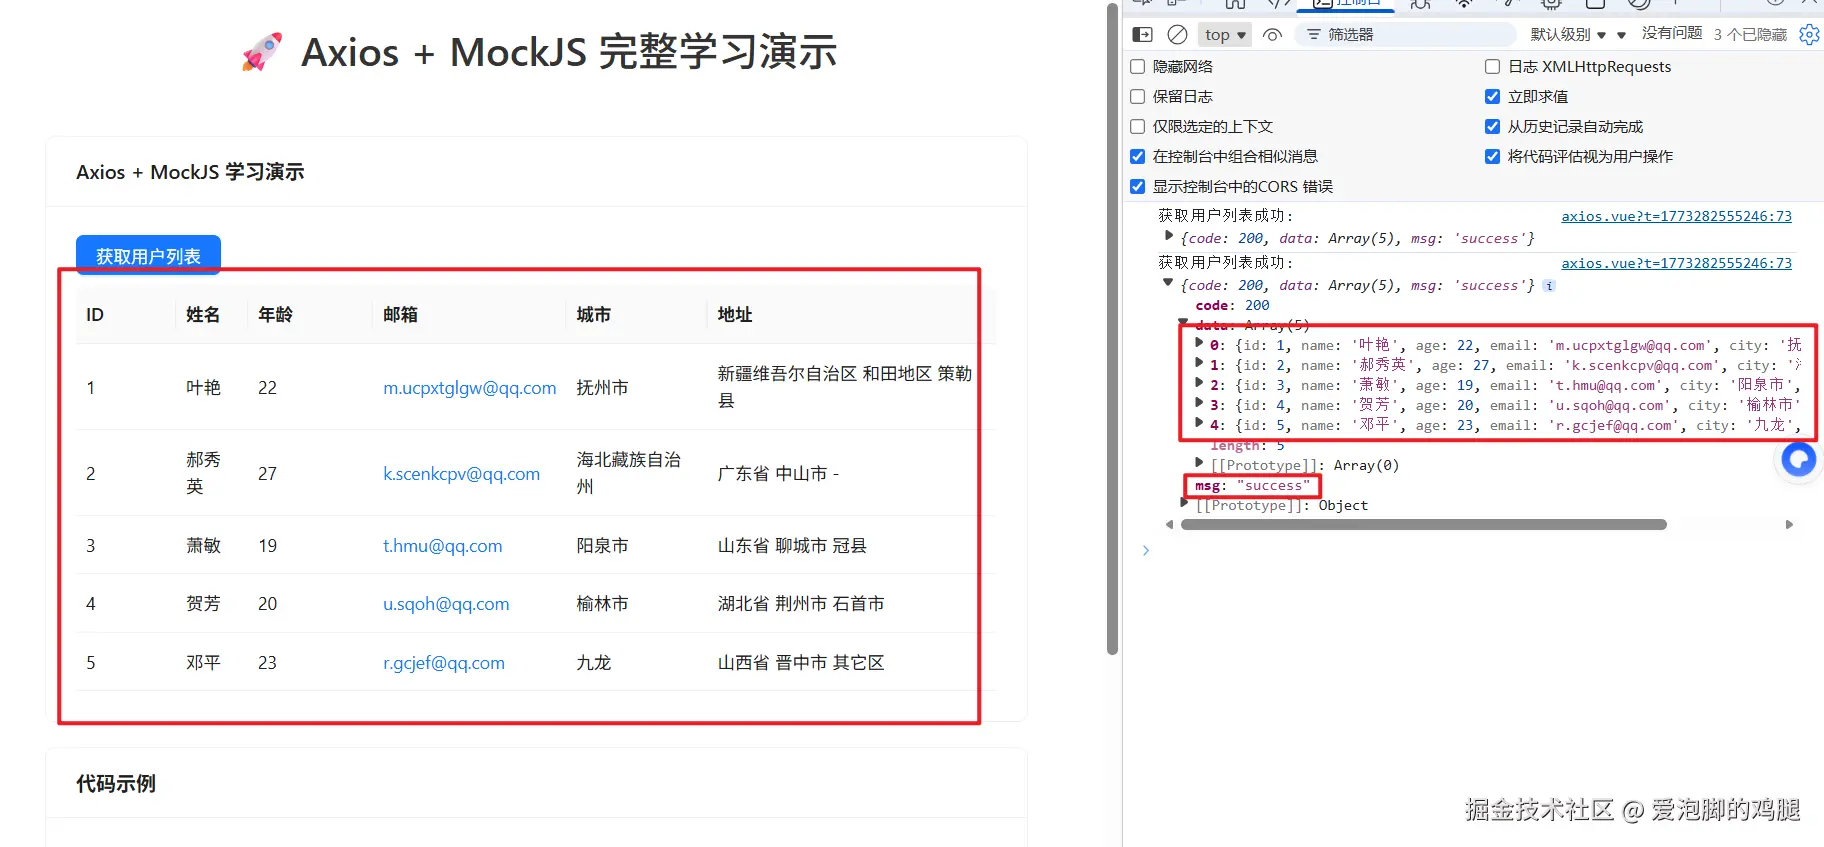Click the 姓名 column header
Image resolution: width=1824 pixels, height=847 pixels.
(x=203, y=315)
